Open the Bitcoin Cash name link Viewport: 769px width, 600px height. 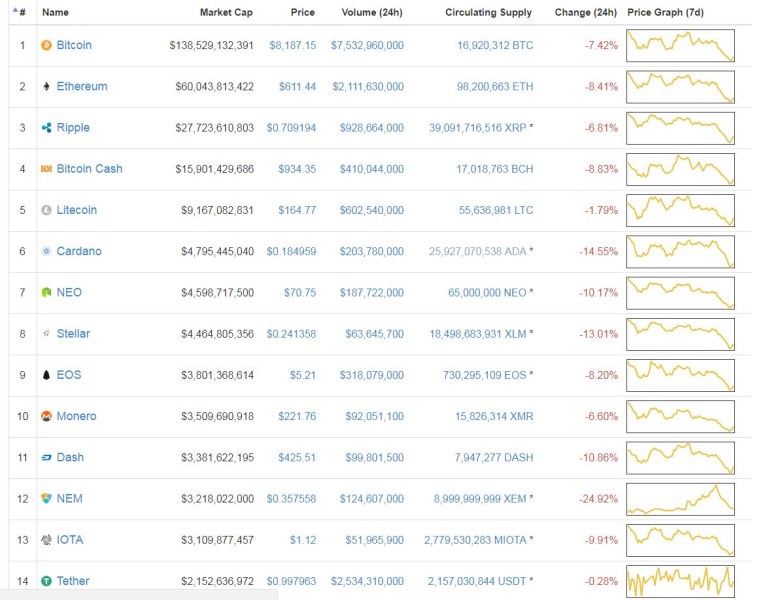[x=89, y=169]
